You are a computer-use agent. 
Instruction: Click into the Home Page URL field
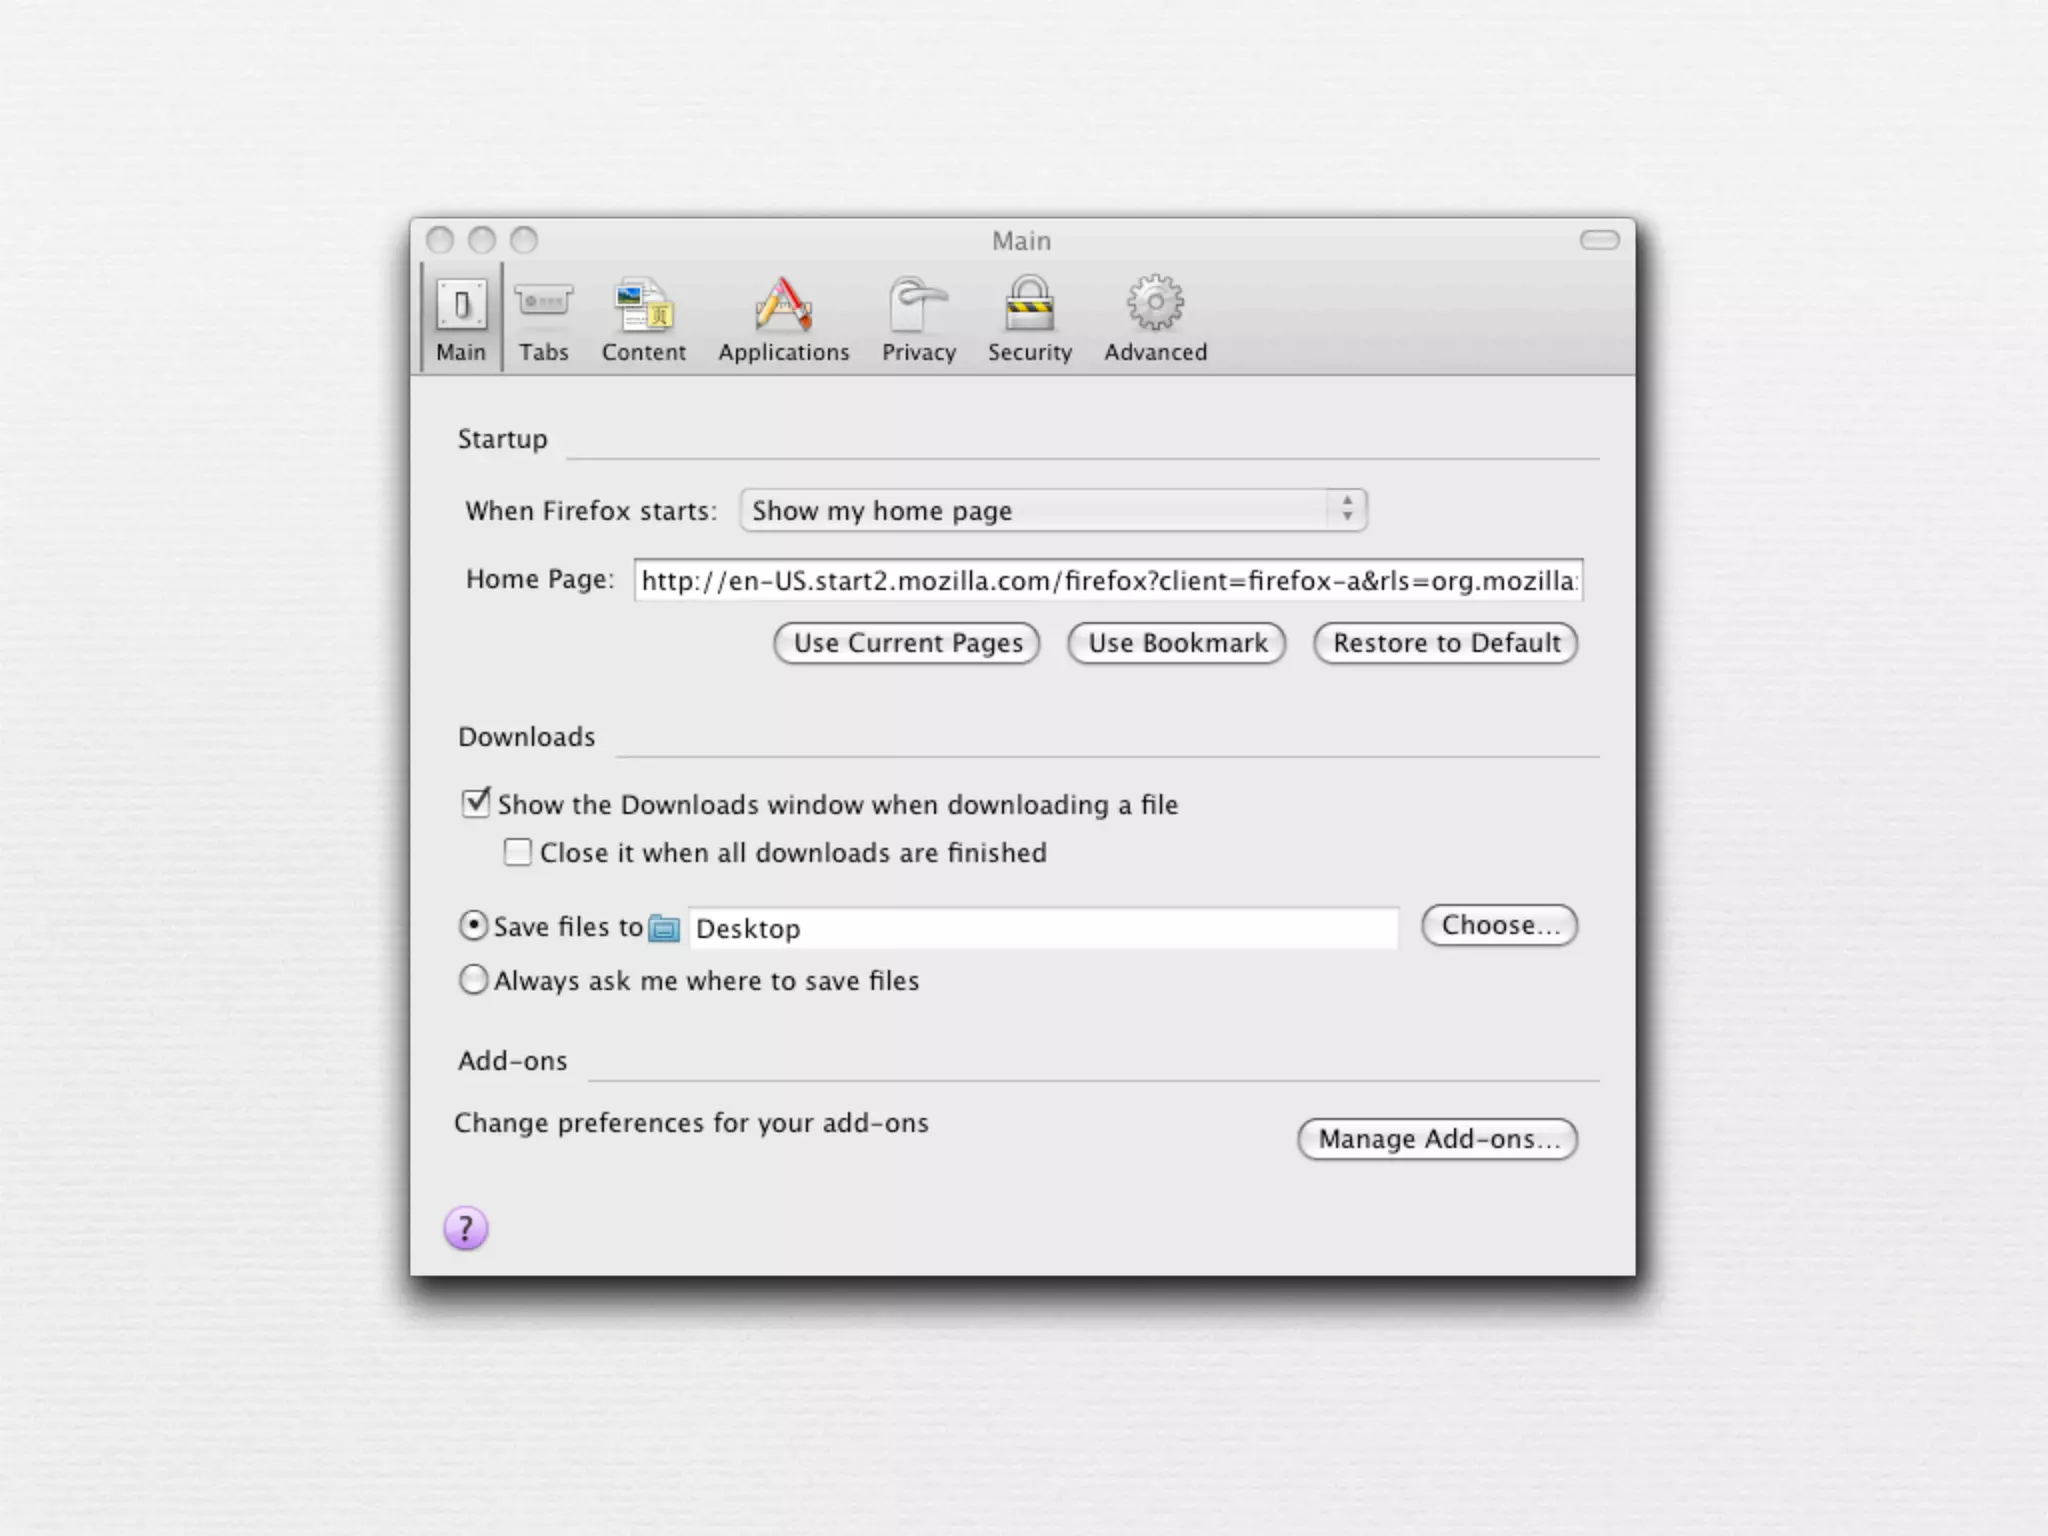pyautogui.click(x=1107, y=581)
